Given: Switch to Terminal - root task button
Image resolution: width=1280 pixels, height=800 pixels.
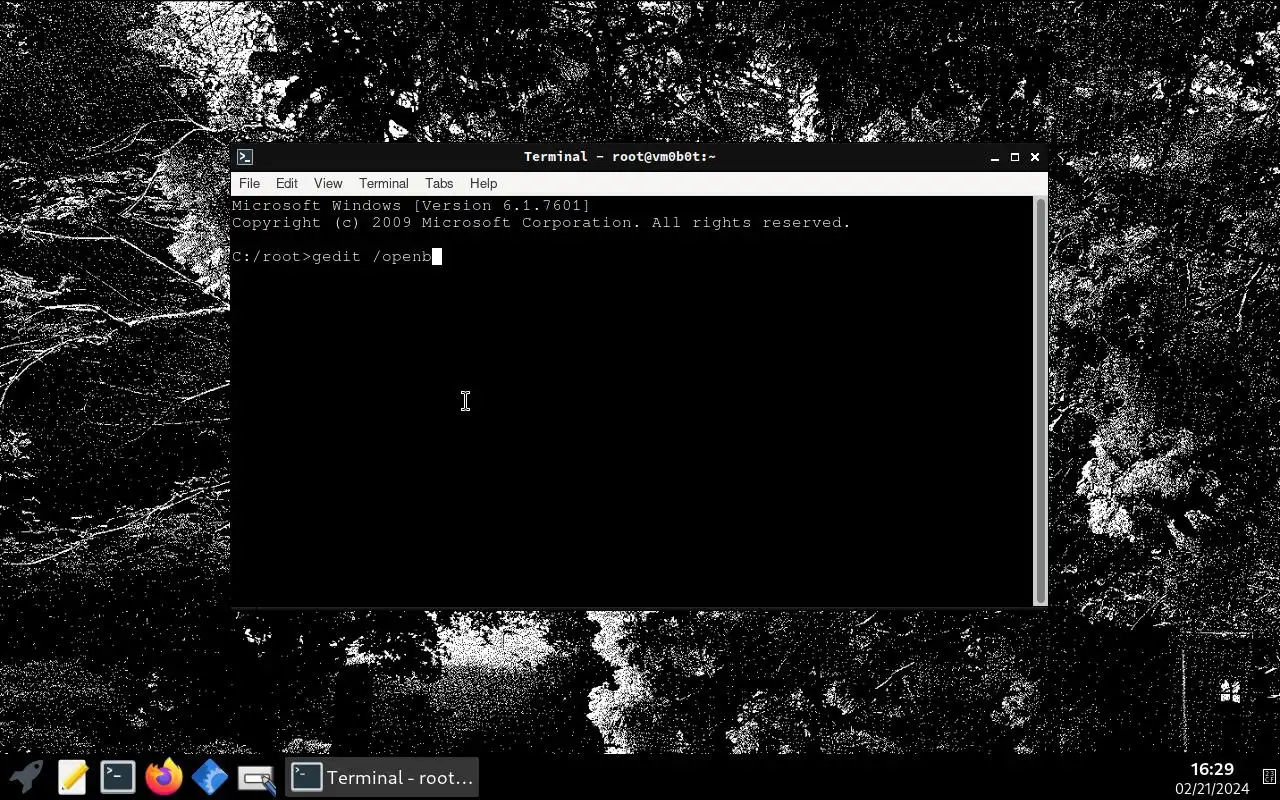Looking at the screenshot, I should (381, 777).
